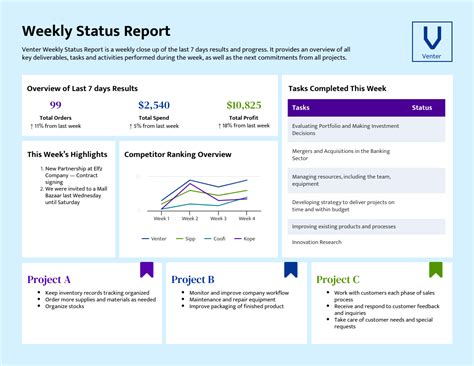The image size is (474, 366).
Task: Click the Innovation Research task row
Action: [366, 242]
